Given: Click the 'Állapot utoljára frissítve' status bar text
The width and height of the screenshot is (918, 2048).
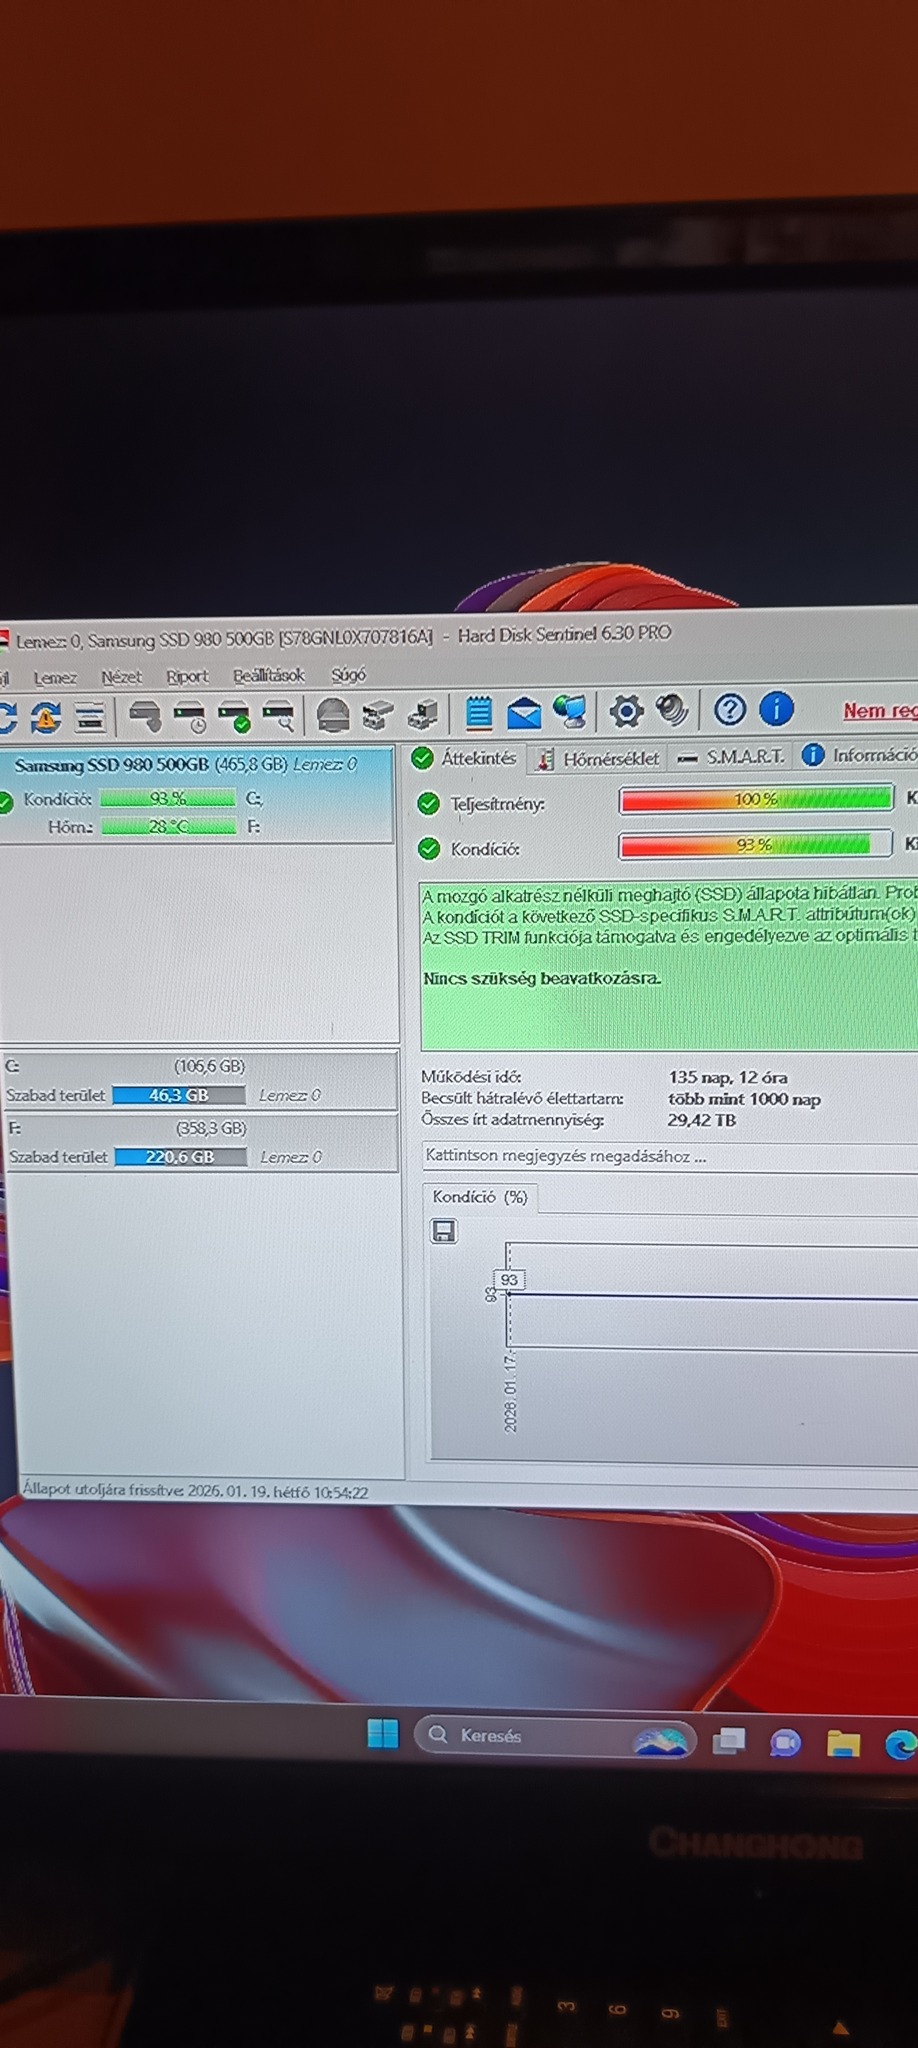Looking at the screenshot, I should click(x=196, y=1491).
